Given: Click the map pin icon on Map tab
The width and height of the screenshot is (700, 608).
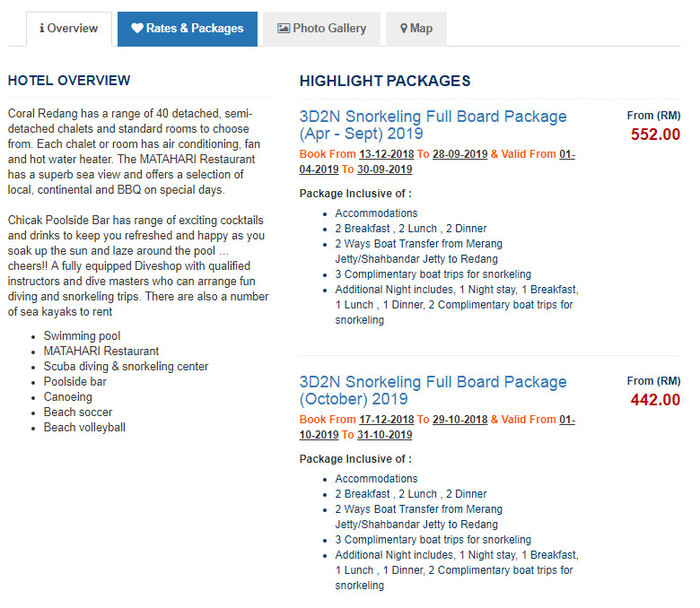Looking at the screenshot, I should (x=404, y=29).
